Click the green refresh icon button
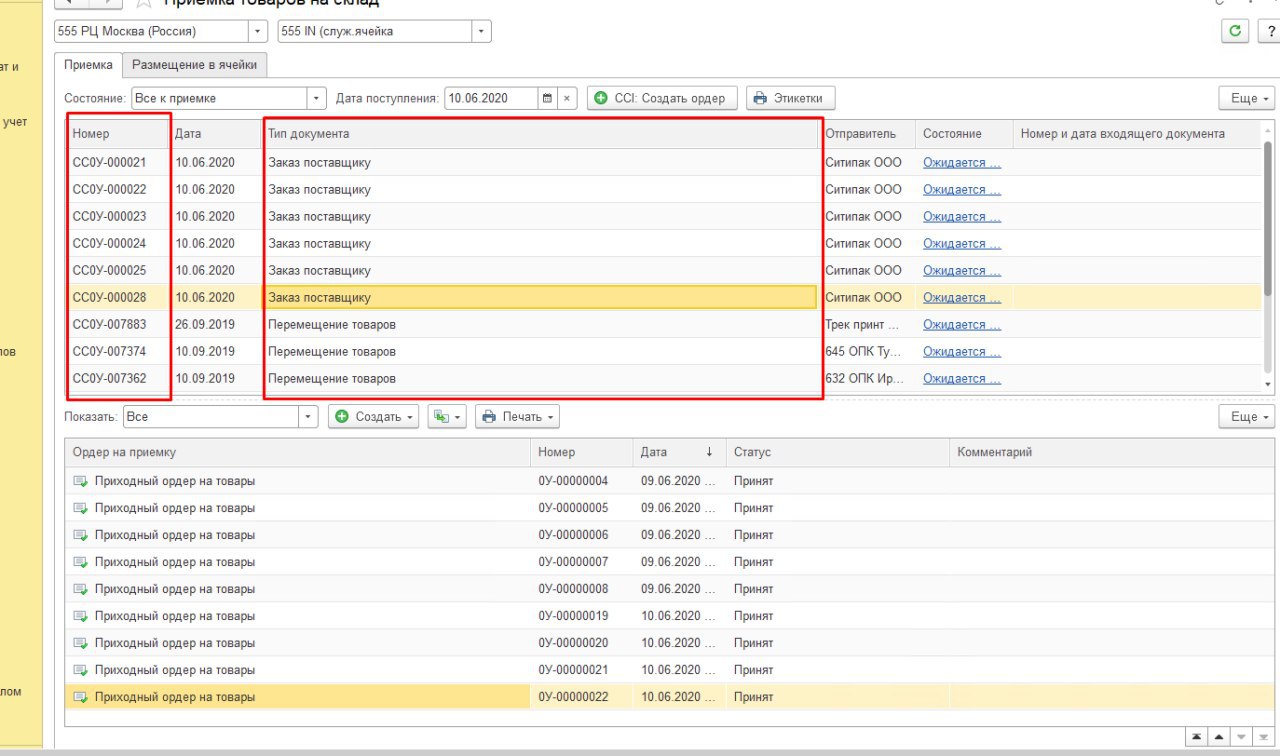Image resolution: width=1280 pixels, height=756 pixels. pyautogui.click(x=1235, y=31)
